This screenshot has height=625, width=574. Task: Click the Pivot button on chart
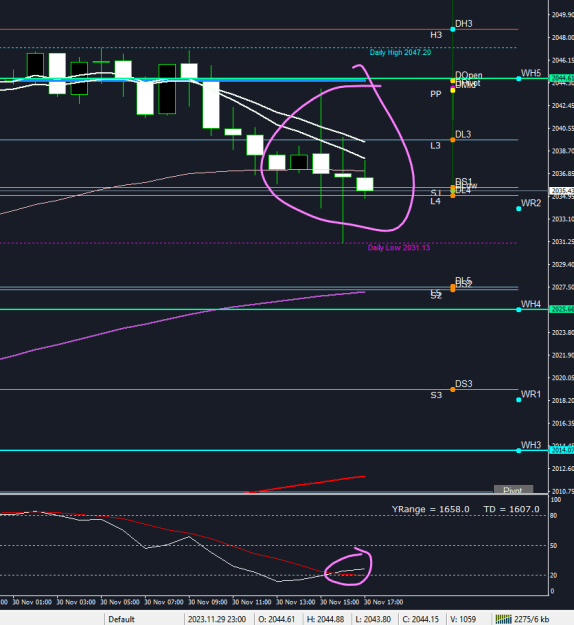pos(513,490)
